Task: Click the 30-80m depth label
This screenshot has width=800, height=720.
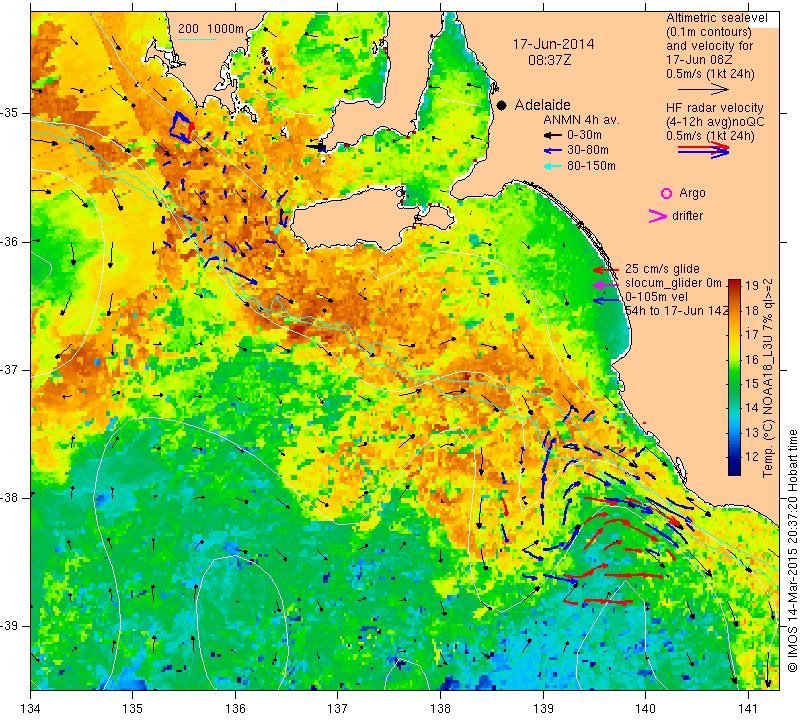Action: click(x=588, y=151)
